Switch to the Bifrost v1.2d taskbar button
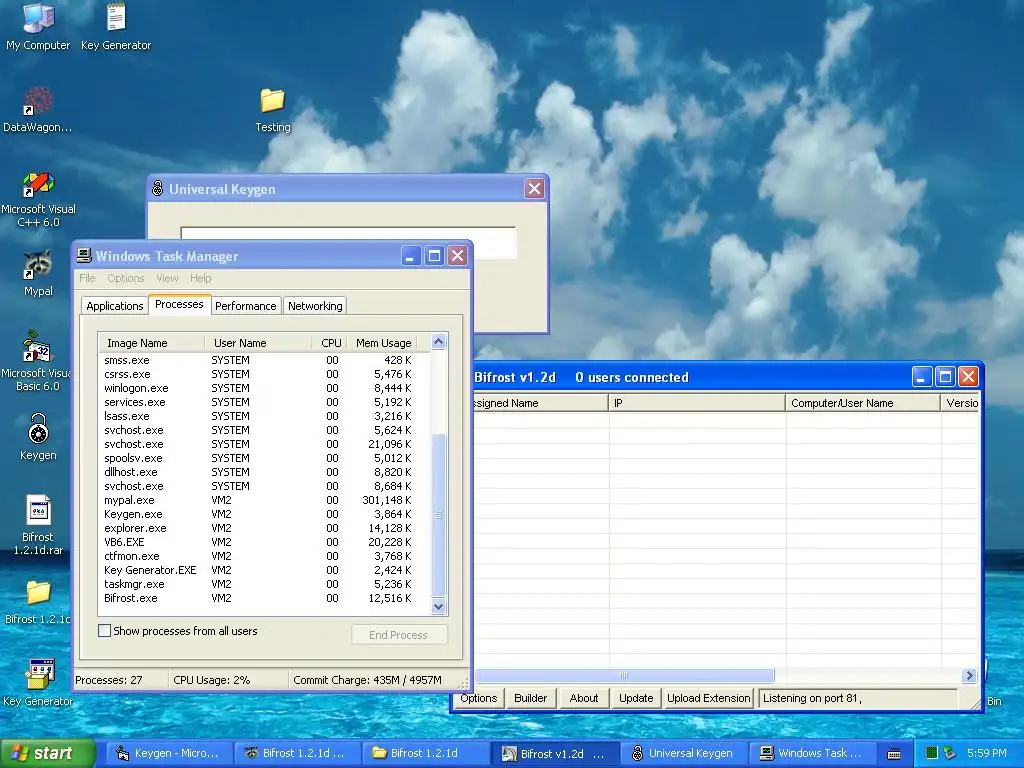 coord(552,753)
